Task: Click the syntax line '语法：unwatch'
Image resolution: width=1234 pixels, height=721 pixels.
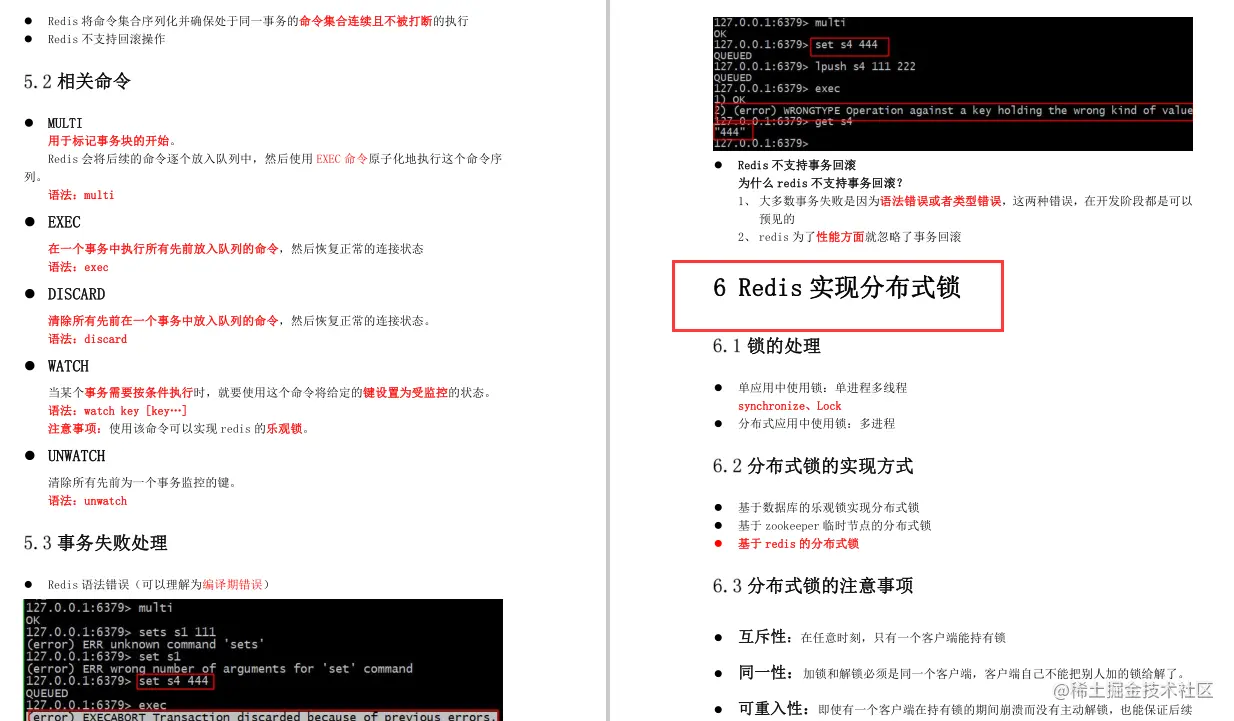Action: coord(88,501)
